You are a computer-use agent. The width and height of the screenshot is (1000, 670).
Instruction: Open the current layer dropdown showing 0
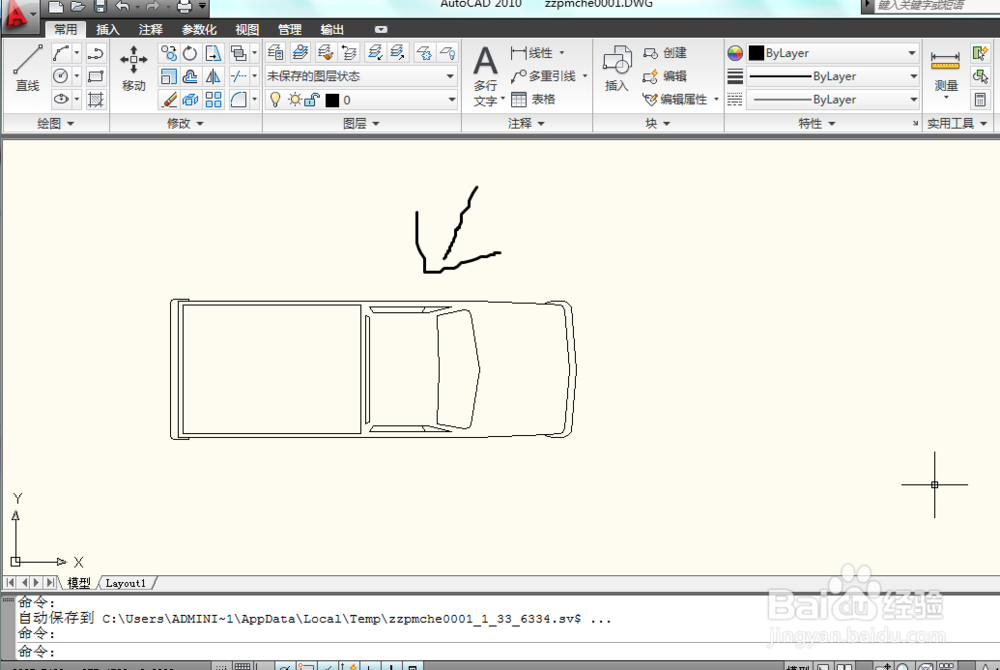361,99
